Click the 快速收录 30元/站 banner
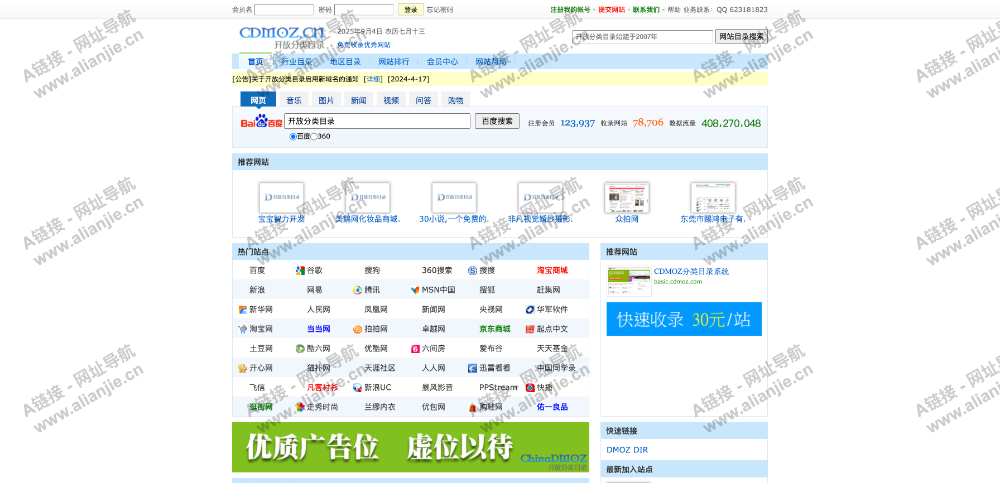The width and height of the screenshot is (1000, 483). [x=684, y=319]
